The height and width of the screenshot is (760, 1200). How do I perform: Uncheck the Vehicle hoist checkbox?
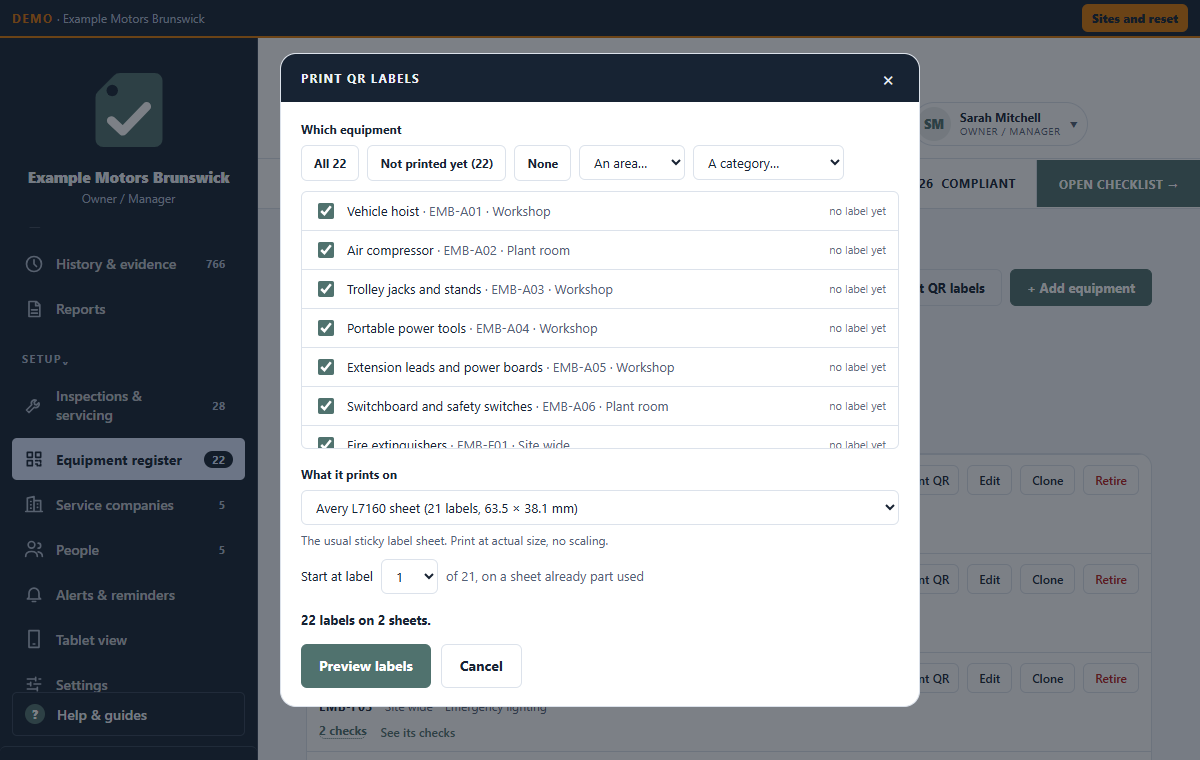[326, 211]
